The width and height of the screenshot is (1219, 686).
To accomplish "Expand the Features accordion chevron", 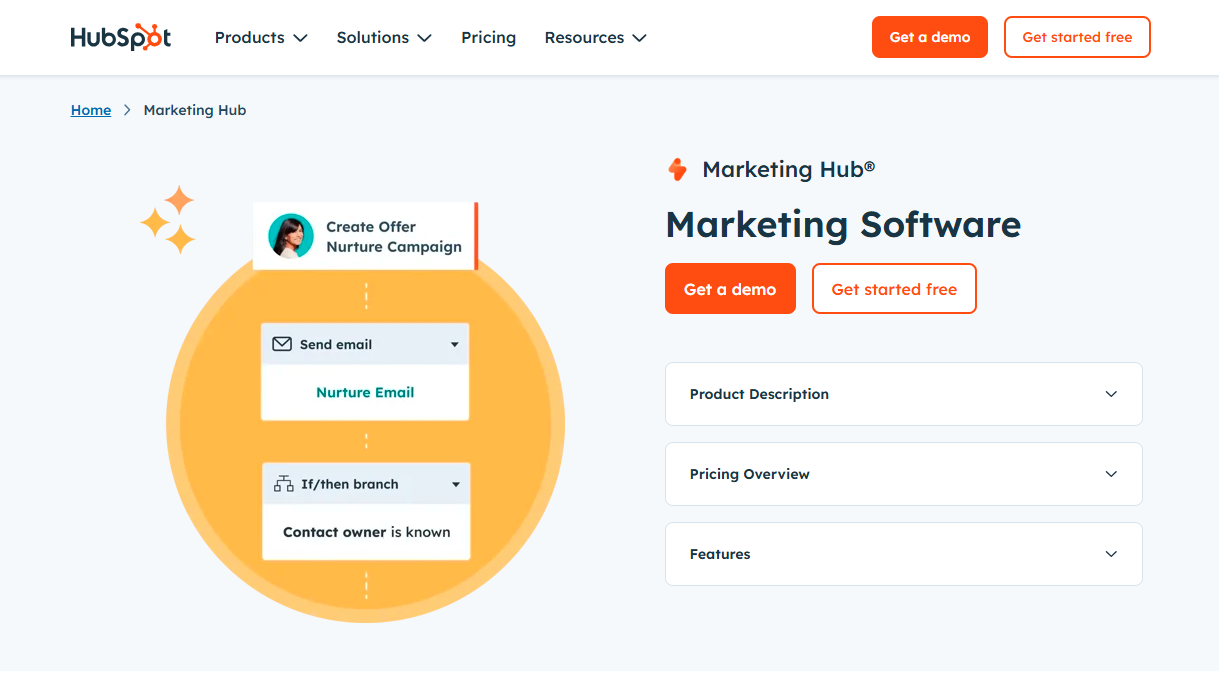I will click(1110, 554).
